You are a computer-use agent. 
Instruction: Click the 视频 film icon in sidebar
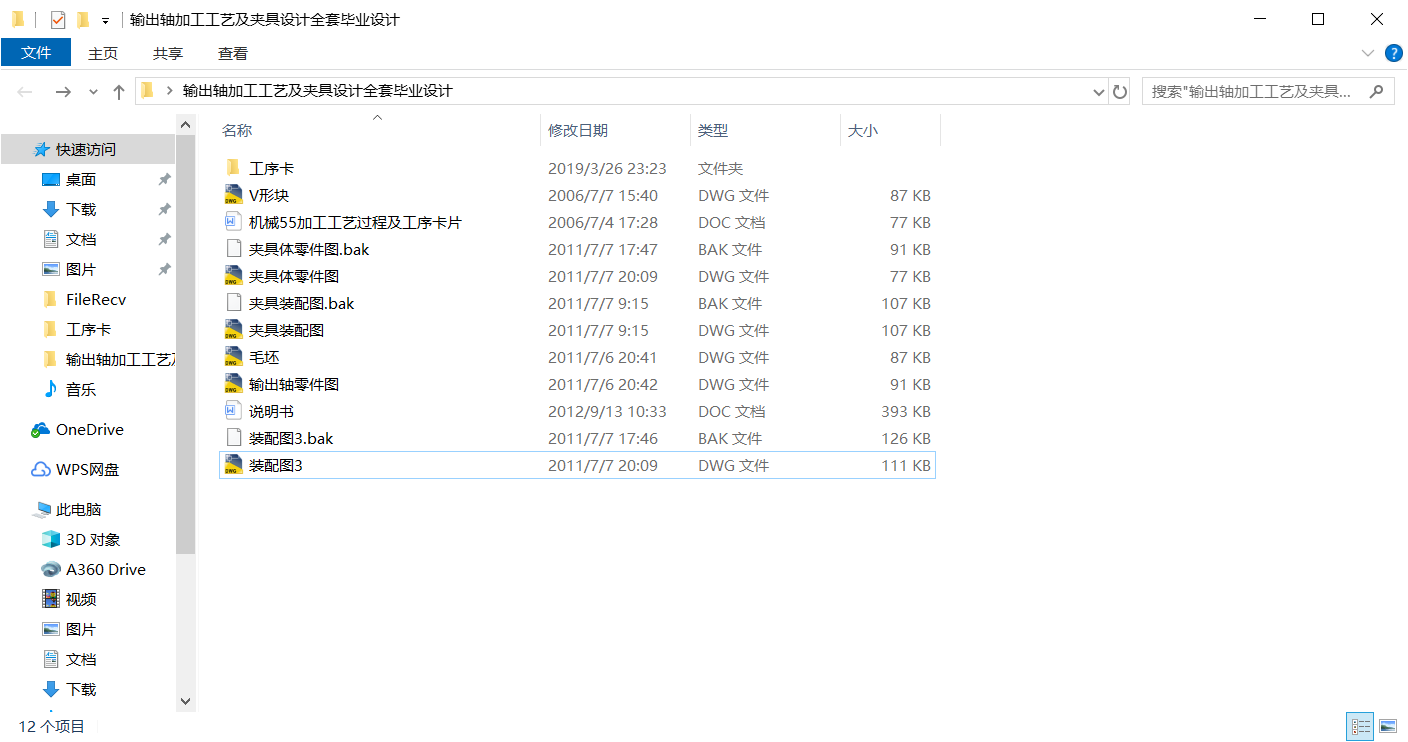coord(51,599)
